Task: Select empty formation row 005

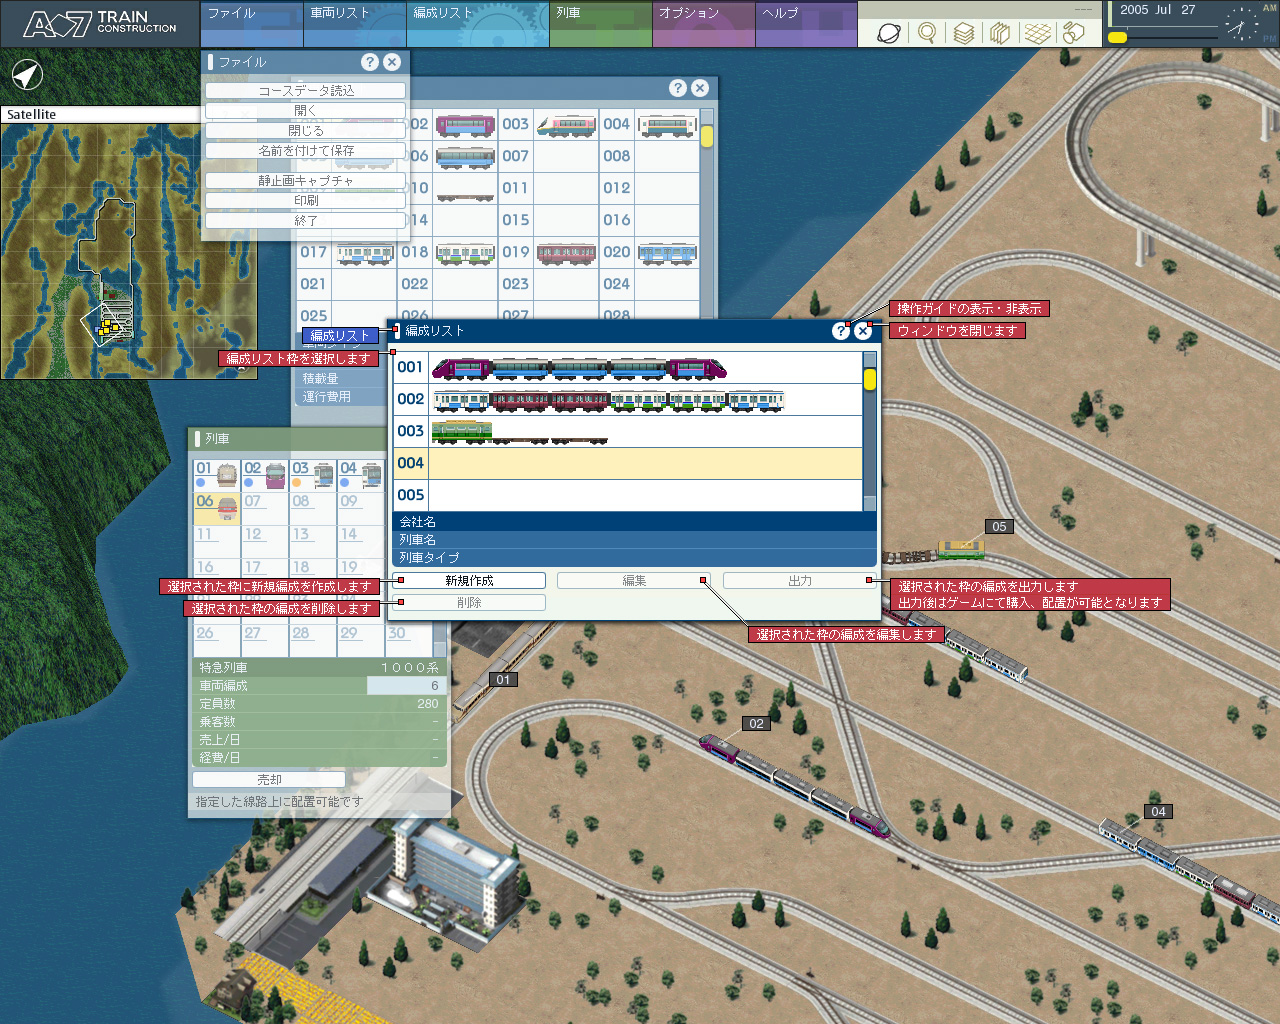Action: tap(628, 495)
